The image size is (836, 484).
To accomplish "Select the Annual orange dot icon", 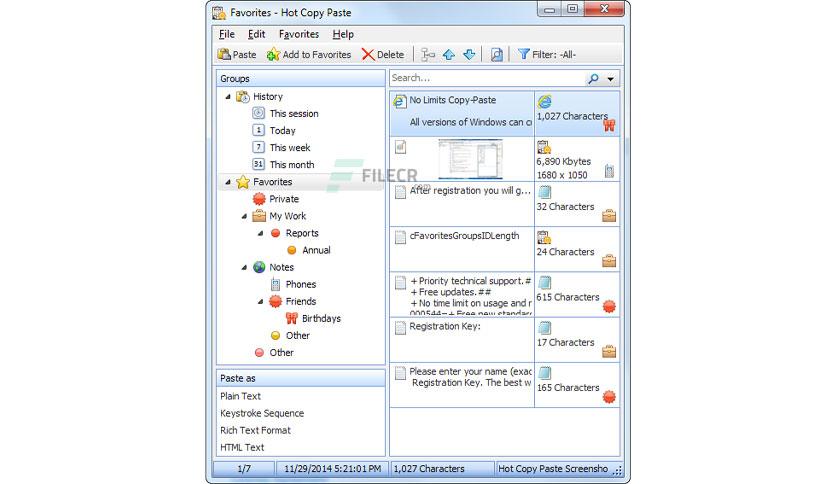I will (x=292, y=250).
